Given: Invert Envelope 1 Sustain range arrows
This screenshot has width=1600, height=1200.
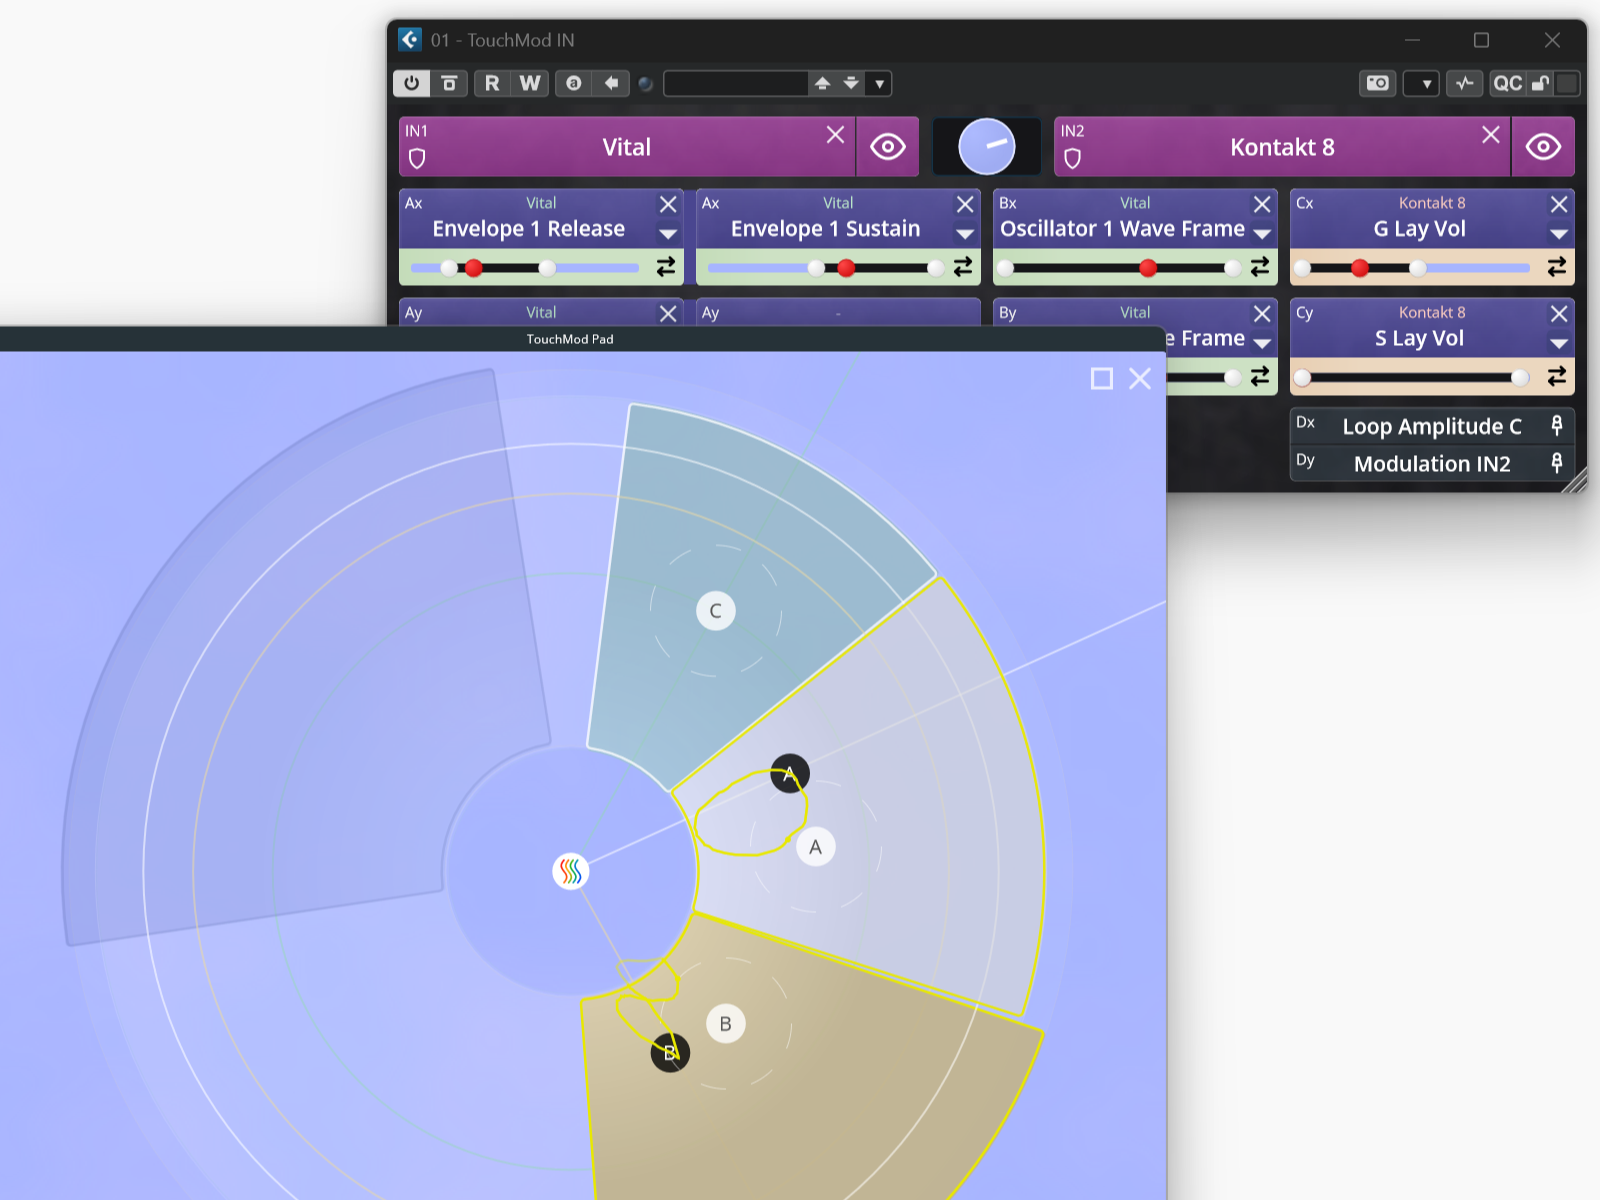Looking at the screenshot, I should point(963,267).
